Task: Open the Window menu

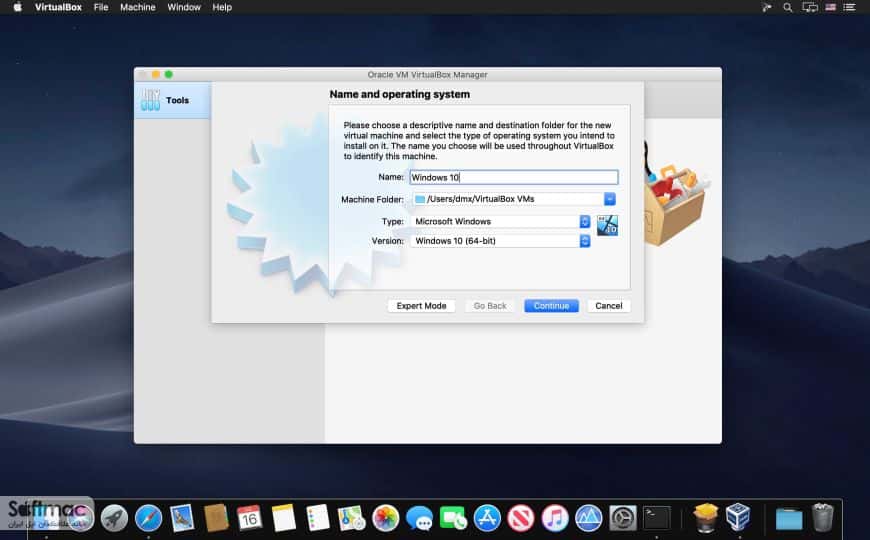Action: [x=184, y=7]
